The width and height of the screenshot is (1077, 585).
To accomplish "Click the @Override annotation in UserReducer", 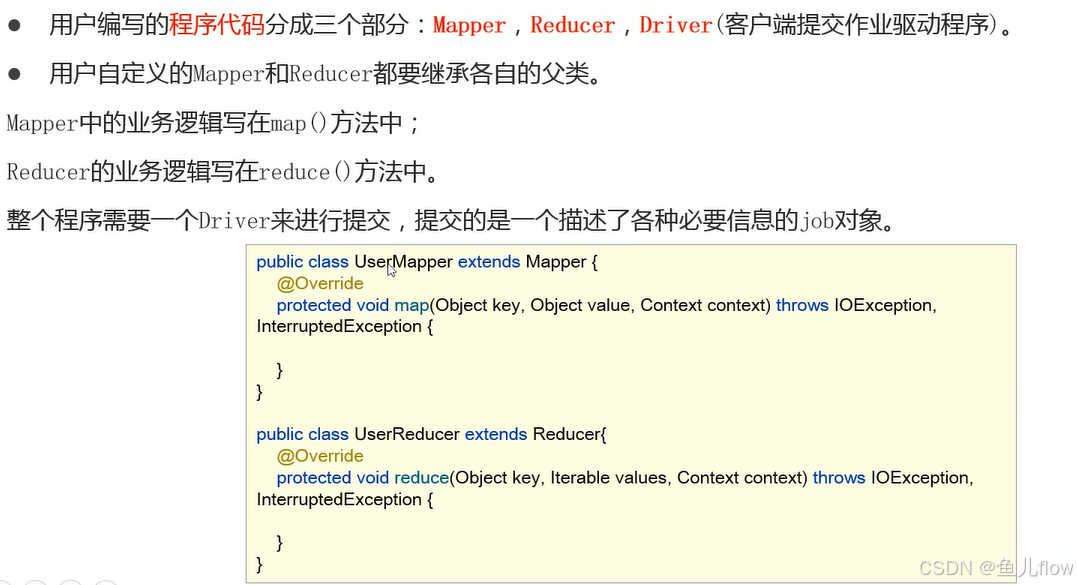I will point(319,455).
